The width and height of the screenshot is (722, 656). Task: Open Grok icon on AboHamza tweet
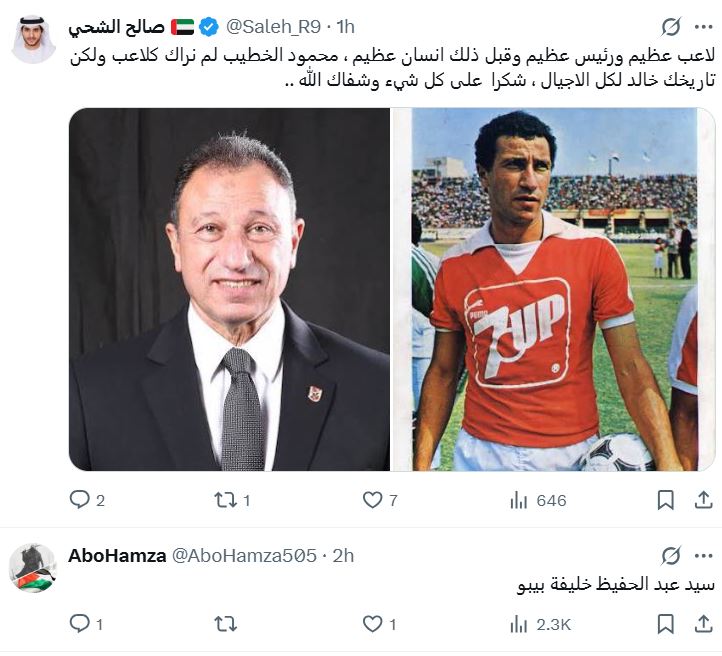[x=671, y=556]
